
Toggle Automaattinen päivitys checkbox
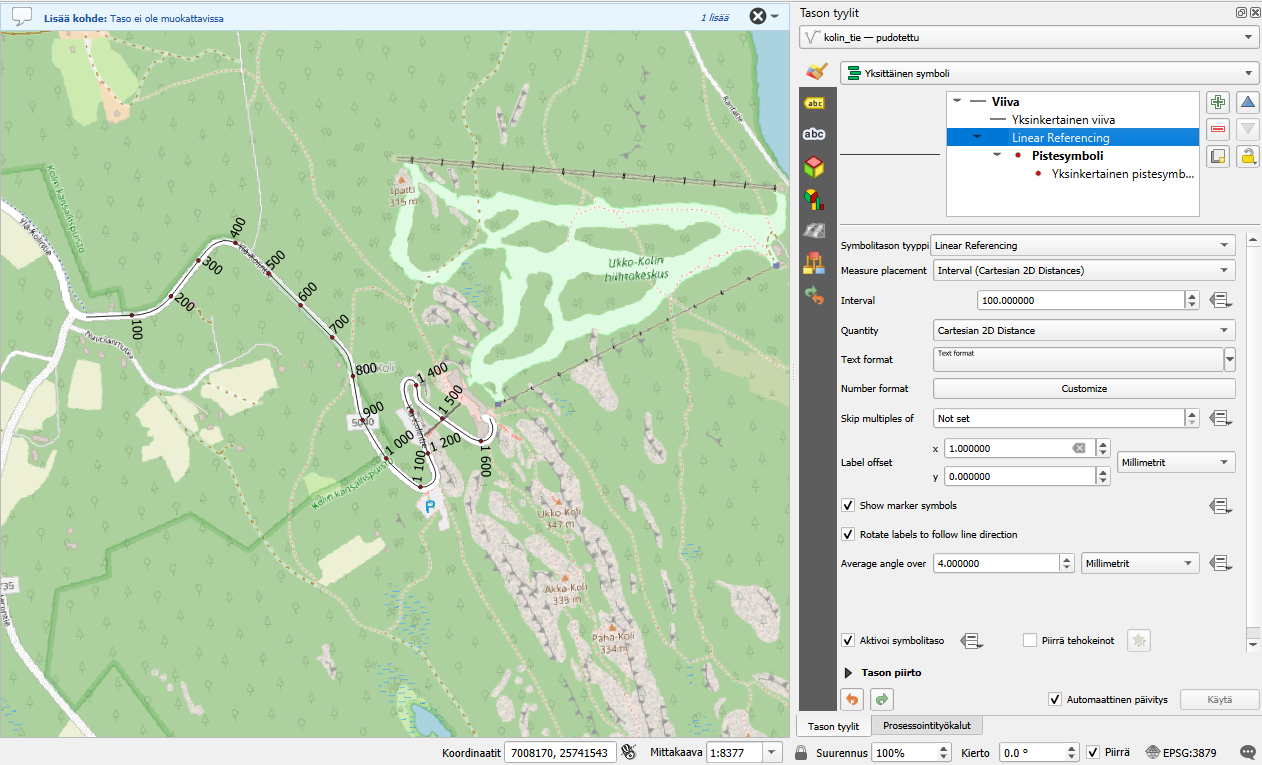click(1054, 699)
